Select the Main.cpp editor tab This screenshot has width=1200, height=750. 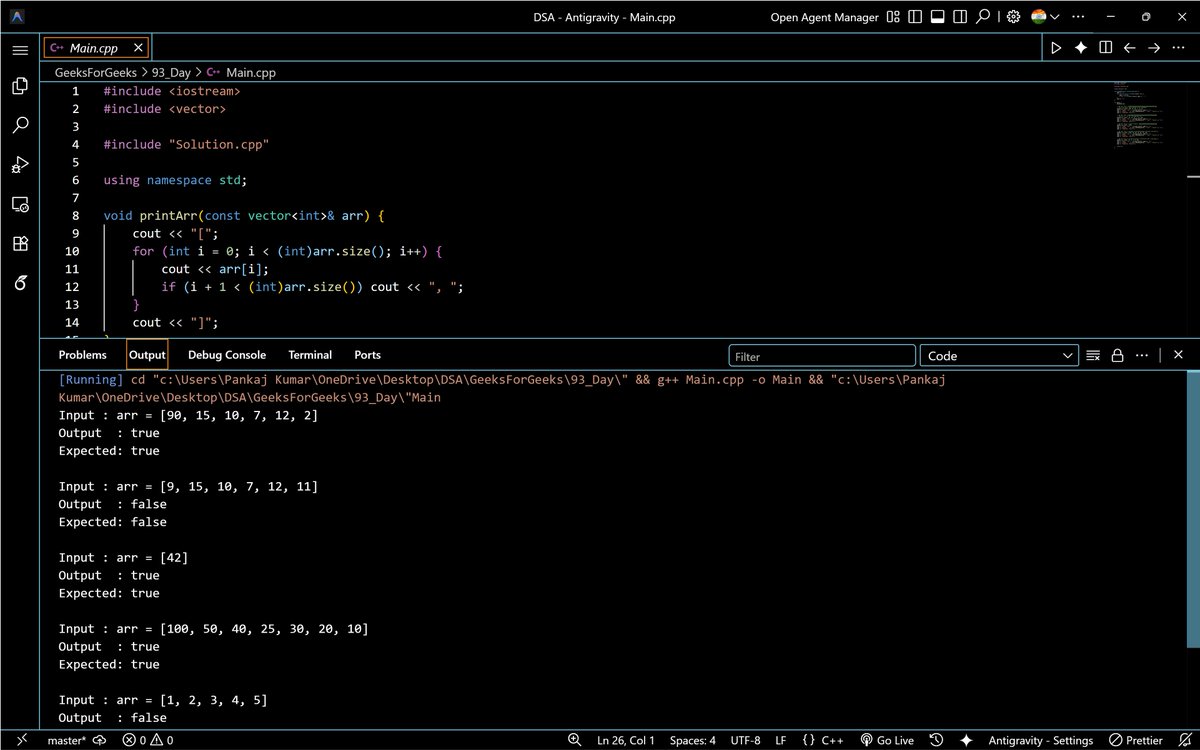point(95,47)
